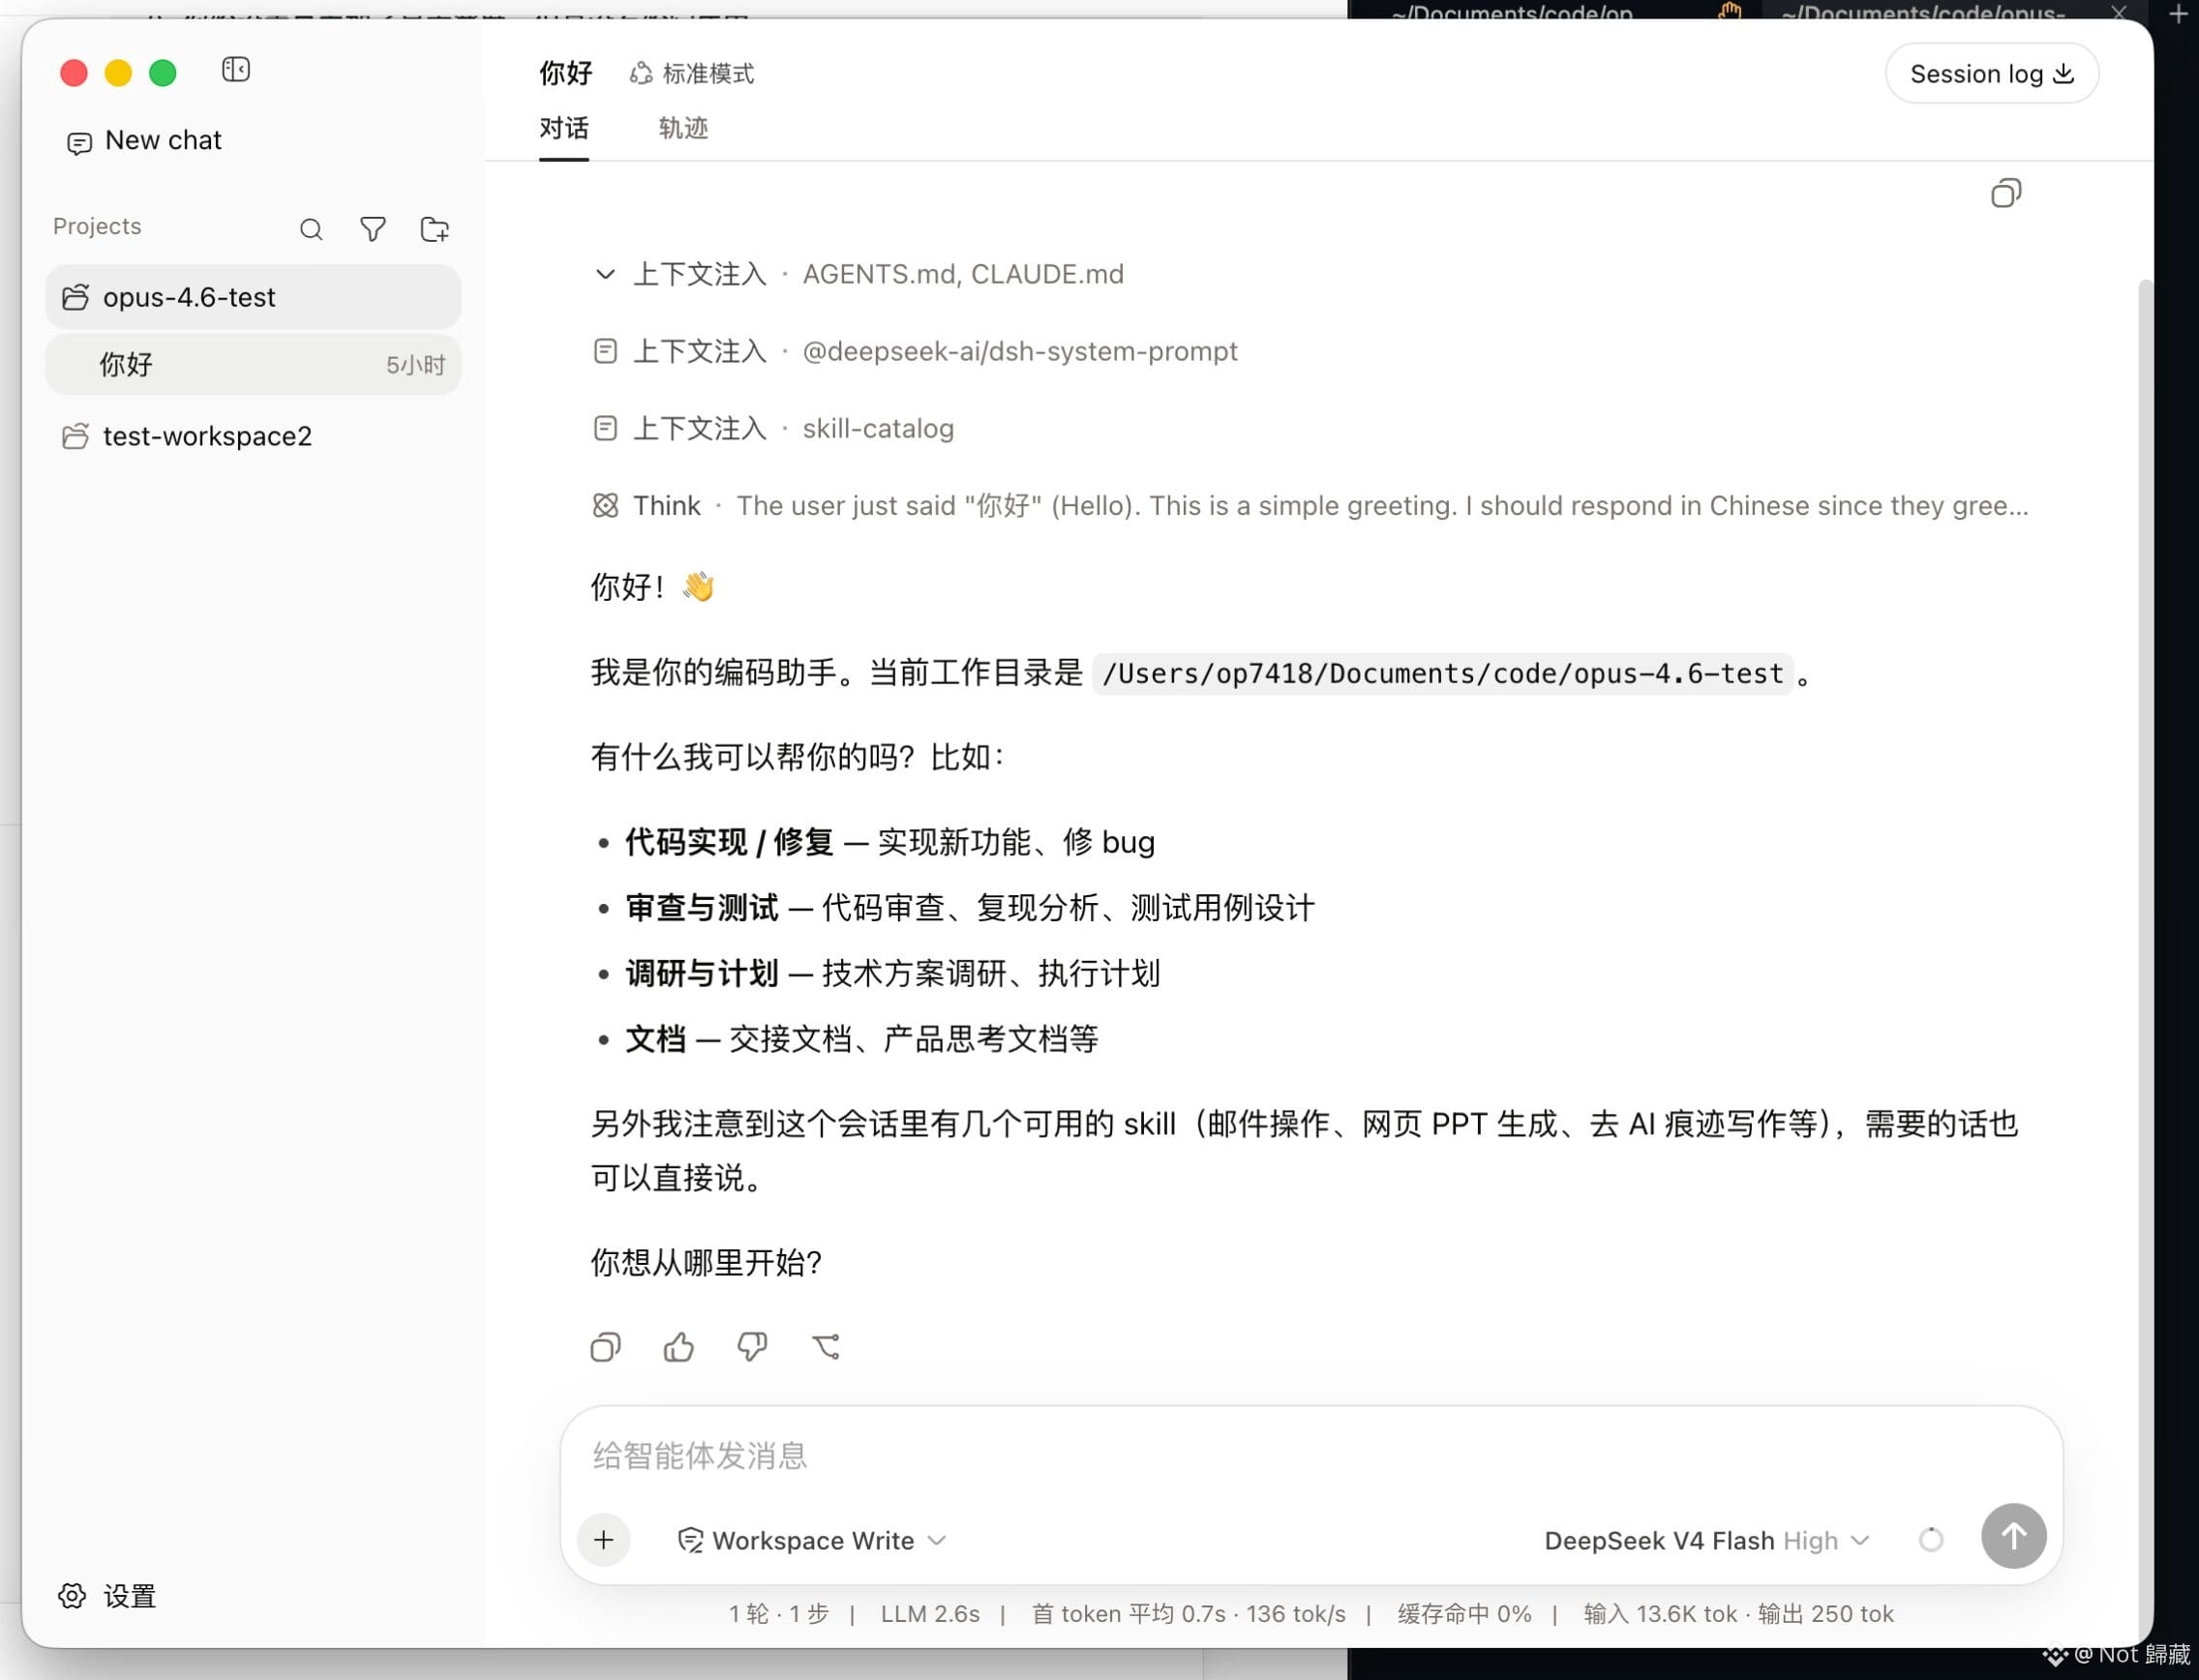Viewport: 2199px width, 1680px height.
Task: Open settings gear icon
Action: [72, 1595]
